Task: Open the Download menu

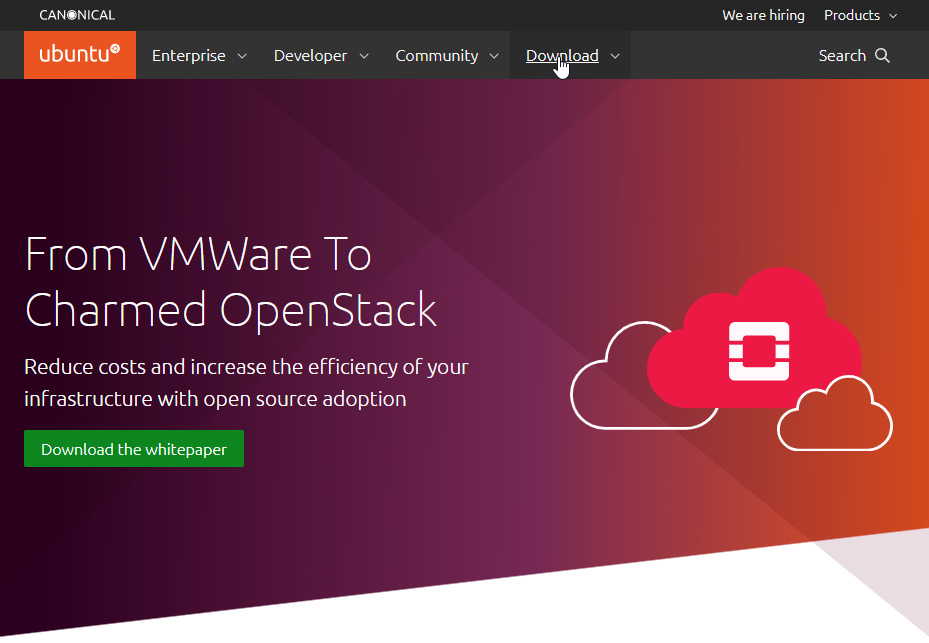Action: 562,55
